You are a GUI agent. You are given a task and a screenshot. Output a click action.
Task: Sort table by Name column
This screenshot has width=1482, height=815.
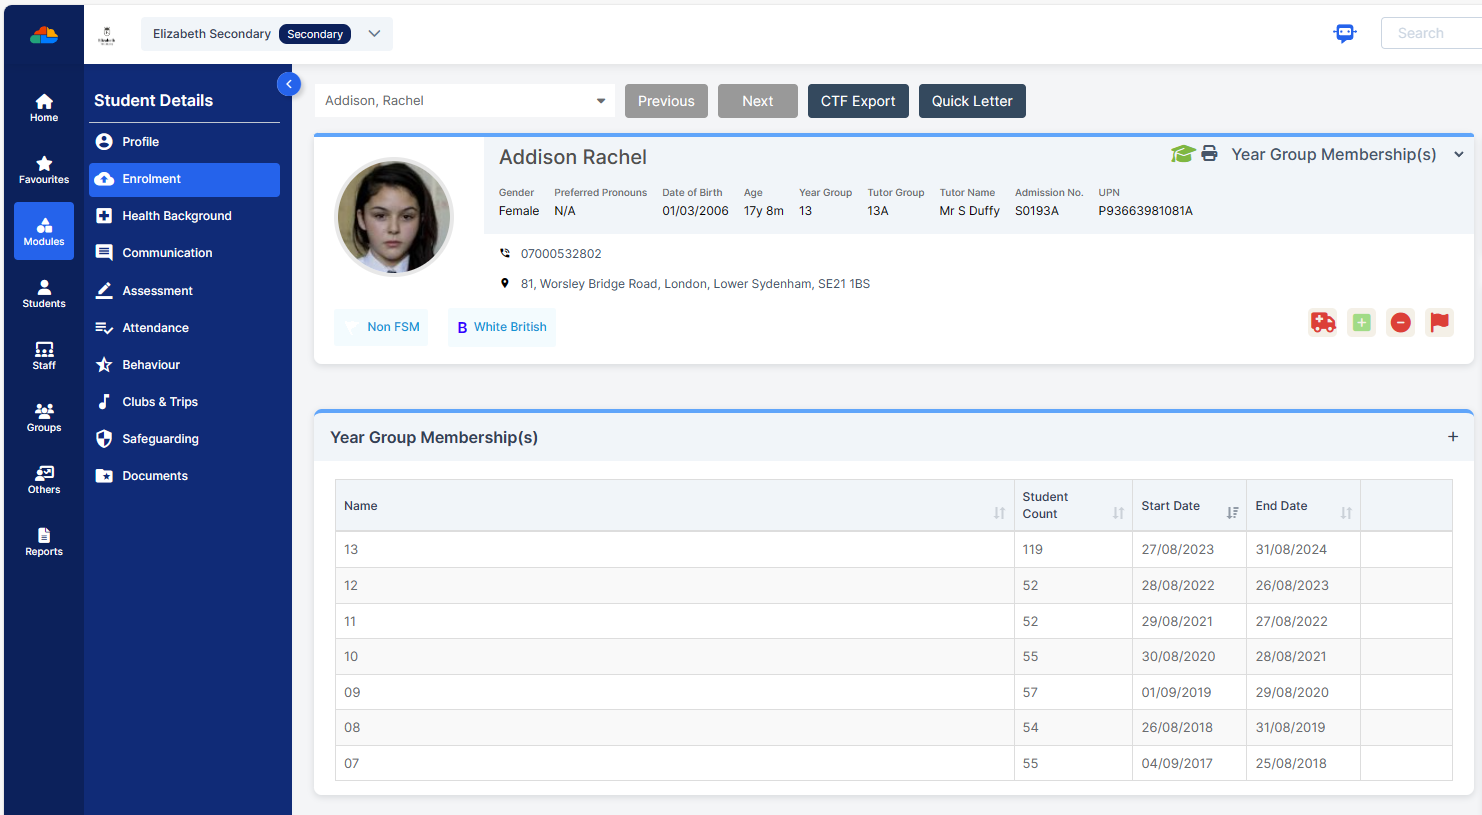[x=675, y=506]
